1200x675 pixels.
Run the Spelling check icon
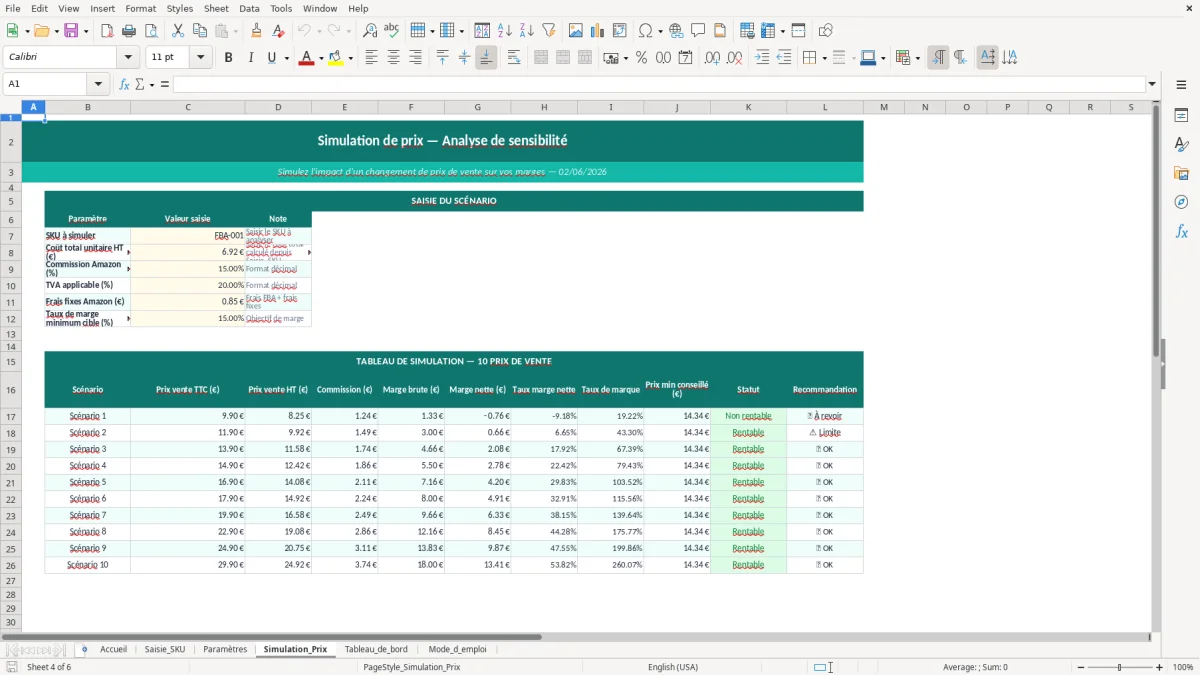click(x=391, y=30)
